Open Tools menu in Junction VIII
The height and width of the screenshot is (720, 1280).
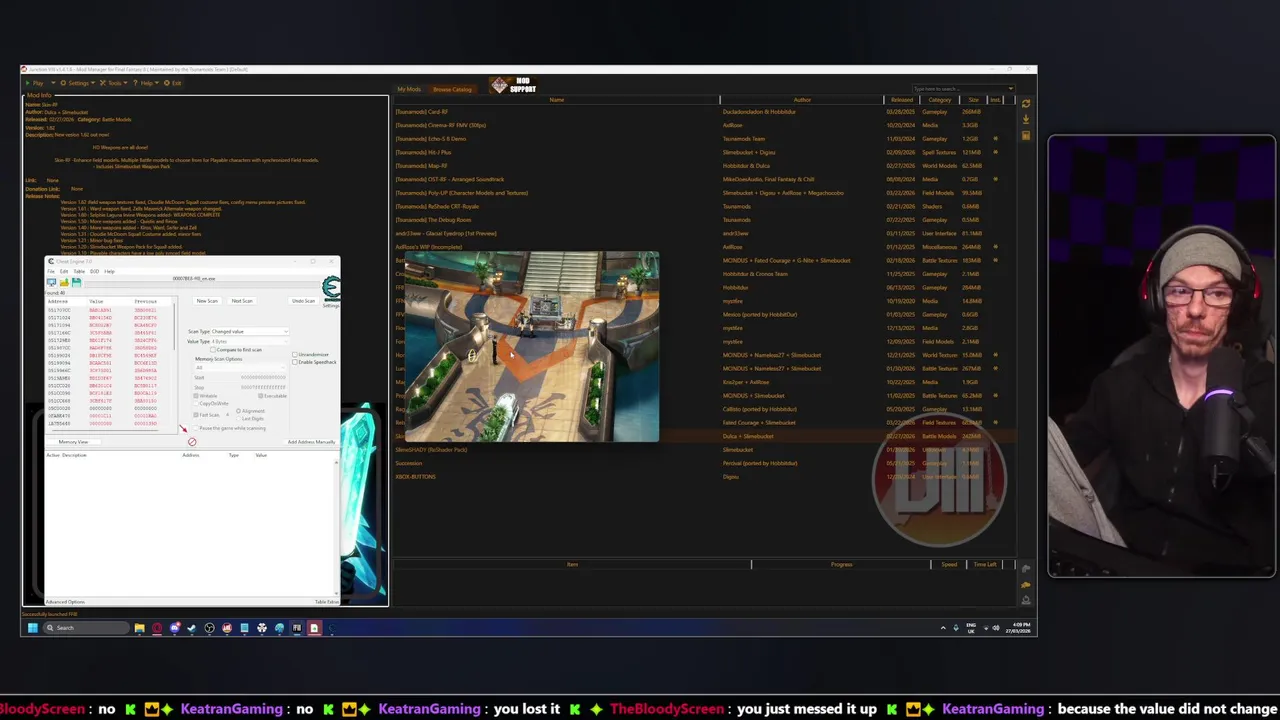(113, 83)
